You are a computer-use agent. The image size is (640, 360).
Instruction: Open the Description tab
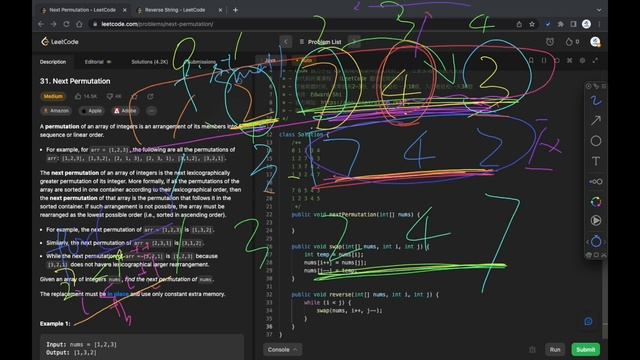click(x=53, y=62)
